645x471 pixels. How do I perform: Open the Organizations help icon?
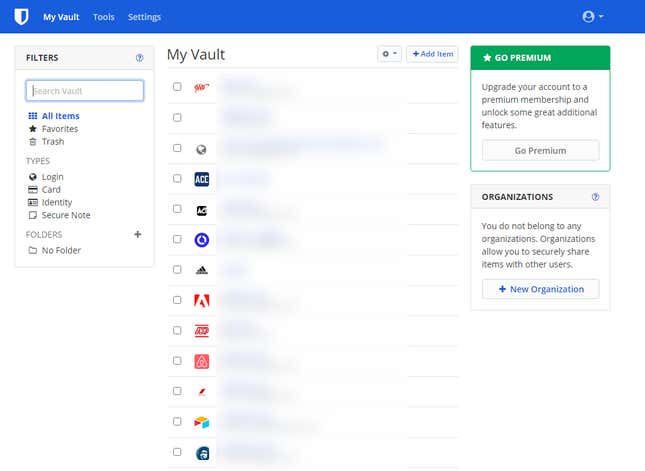[x=595, y=197]
